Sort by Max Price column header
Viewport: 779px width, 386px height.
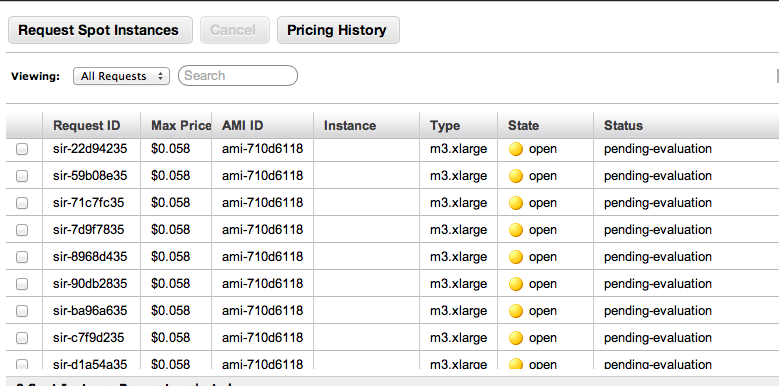176,125
